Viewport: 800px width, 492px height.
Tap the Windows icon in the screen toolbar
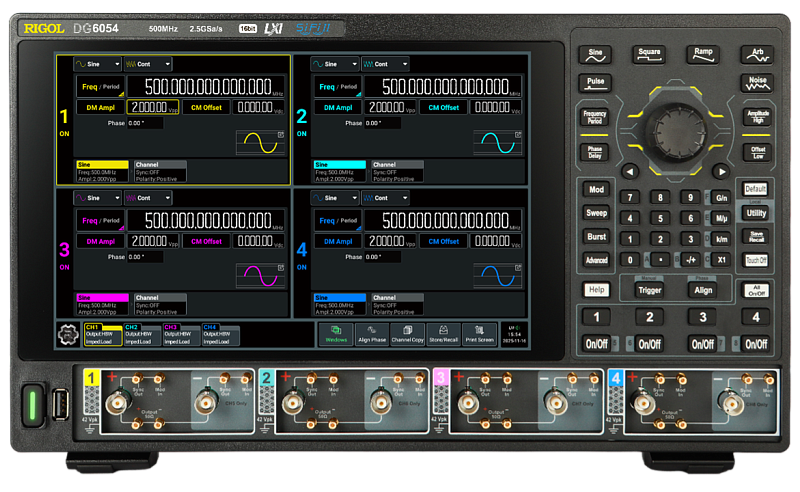pyautogui.click(x=336, y=335)
